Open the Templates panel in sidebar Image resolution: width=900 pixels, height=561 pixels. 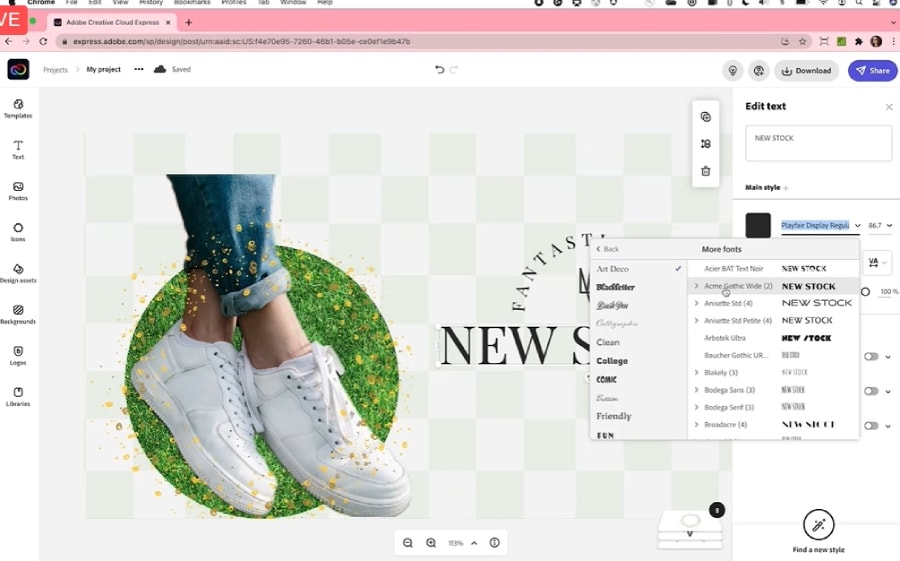18,108
